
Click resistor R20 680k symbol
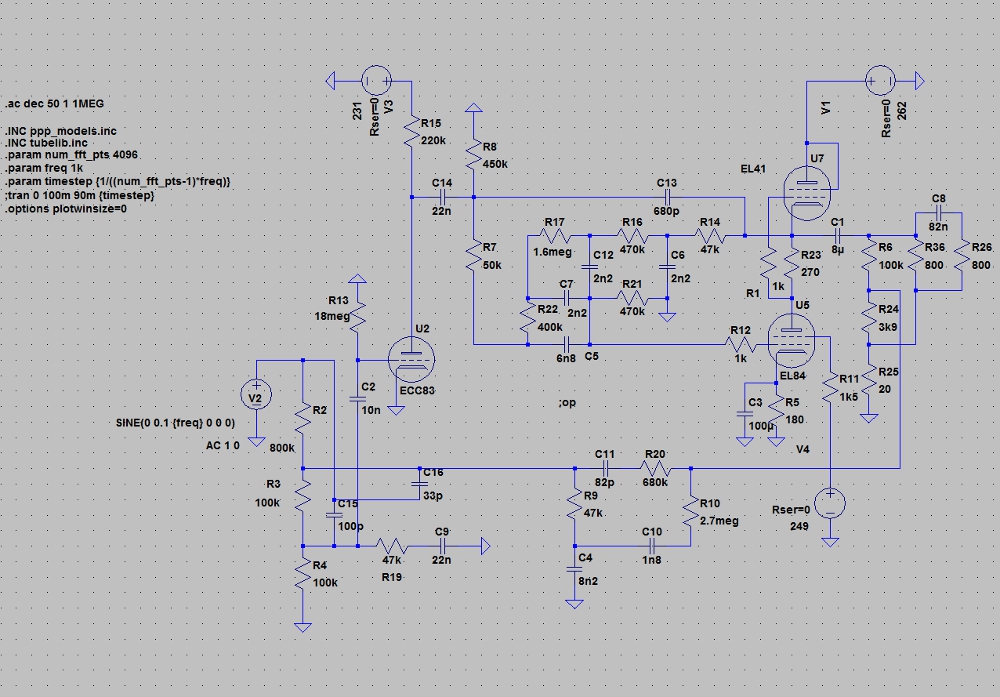point(655,469)
